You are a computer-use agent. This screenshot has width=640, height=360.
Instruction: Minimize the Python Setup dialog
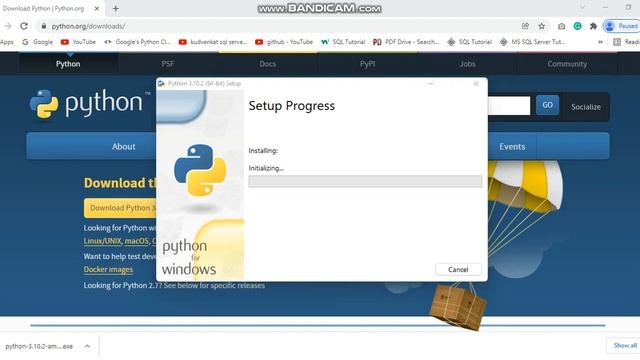[431, 83]
